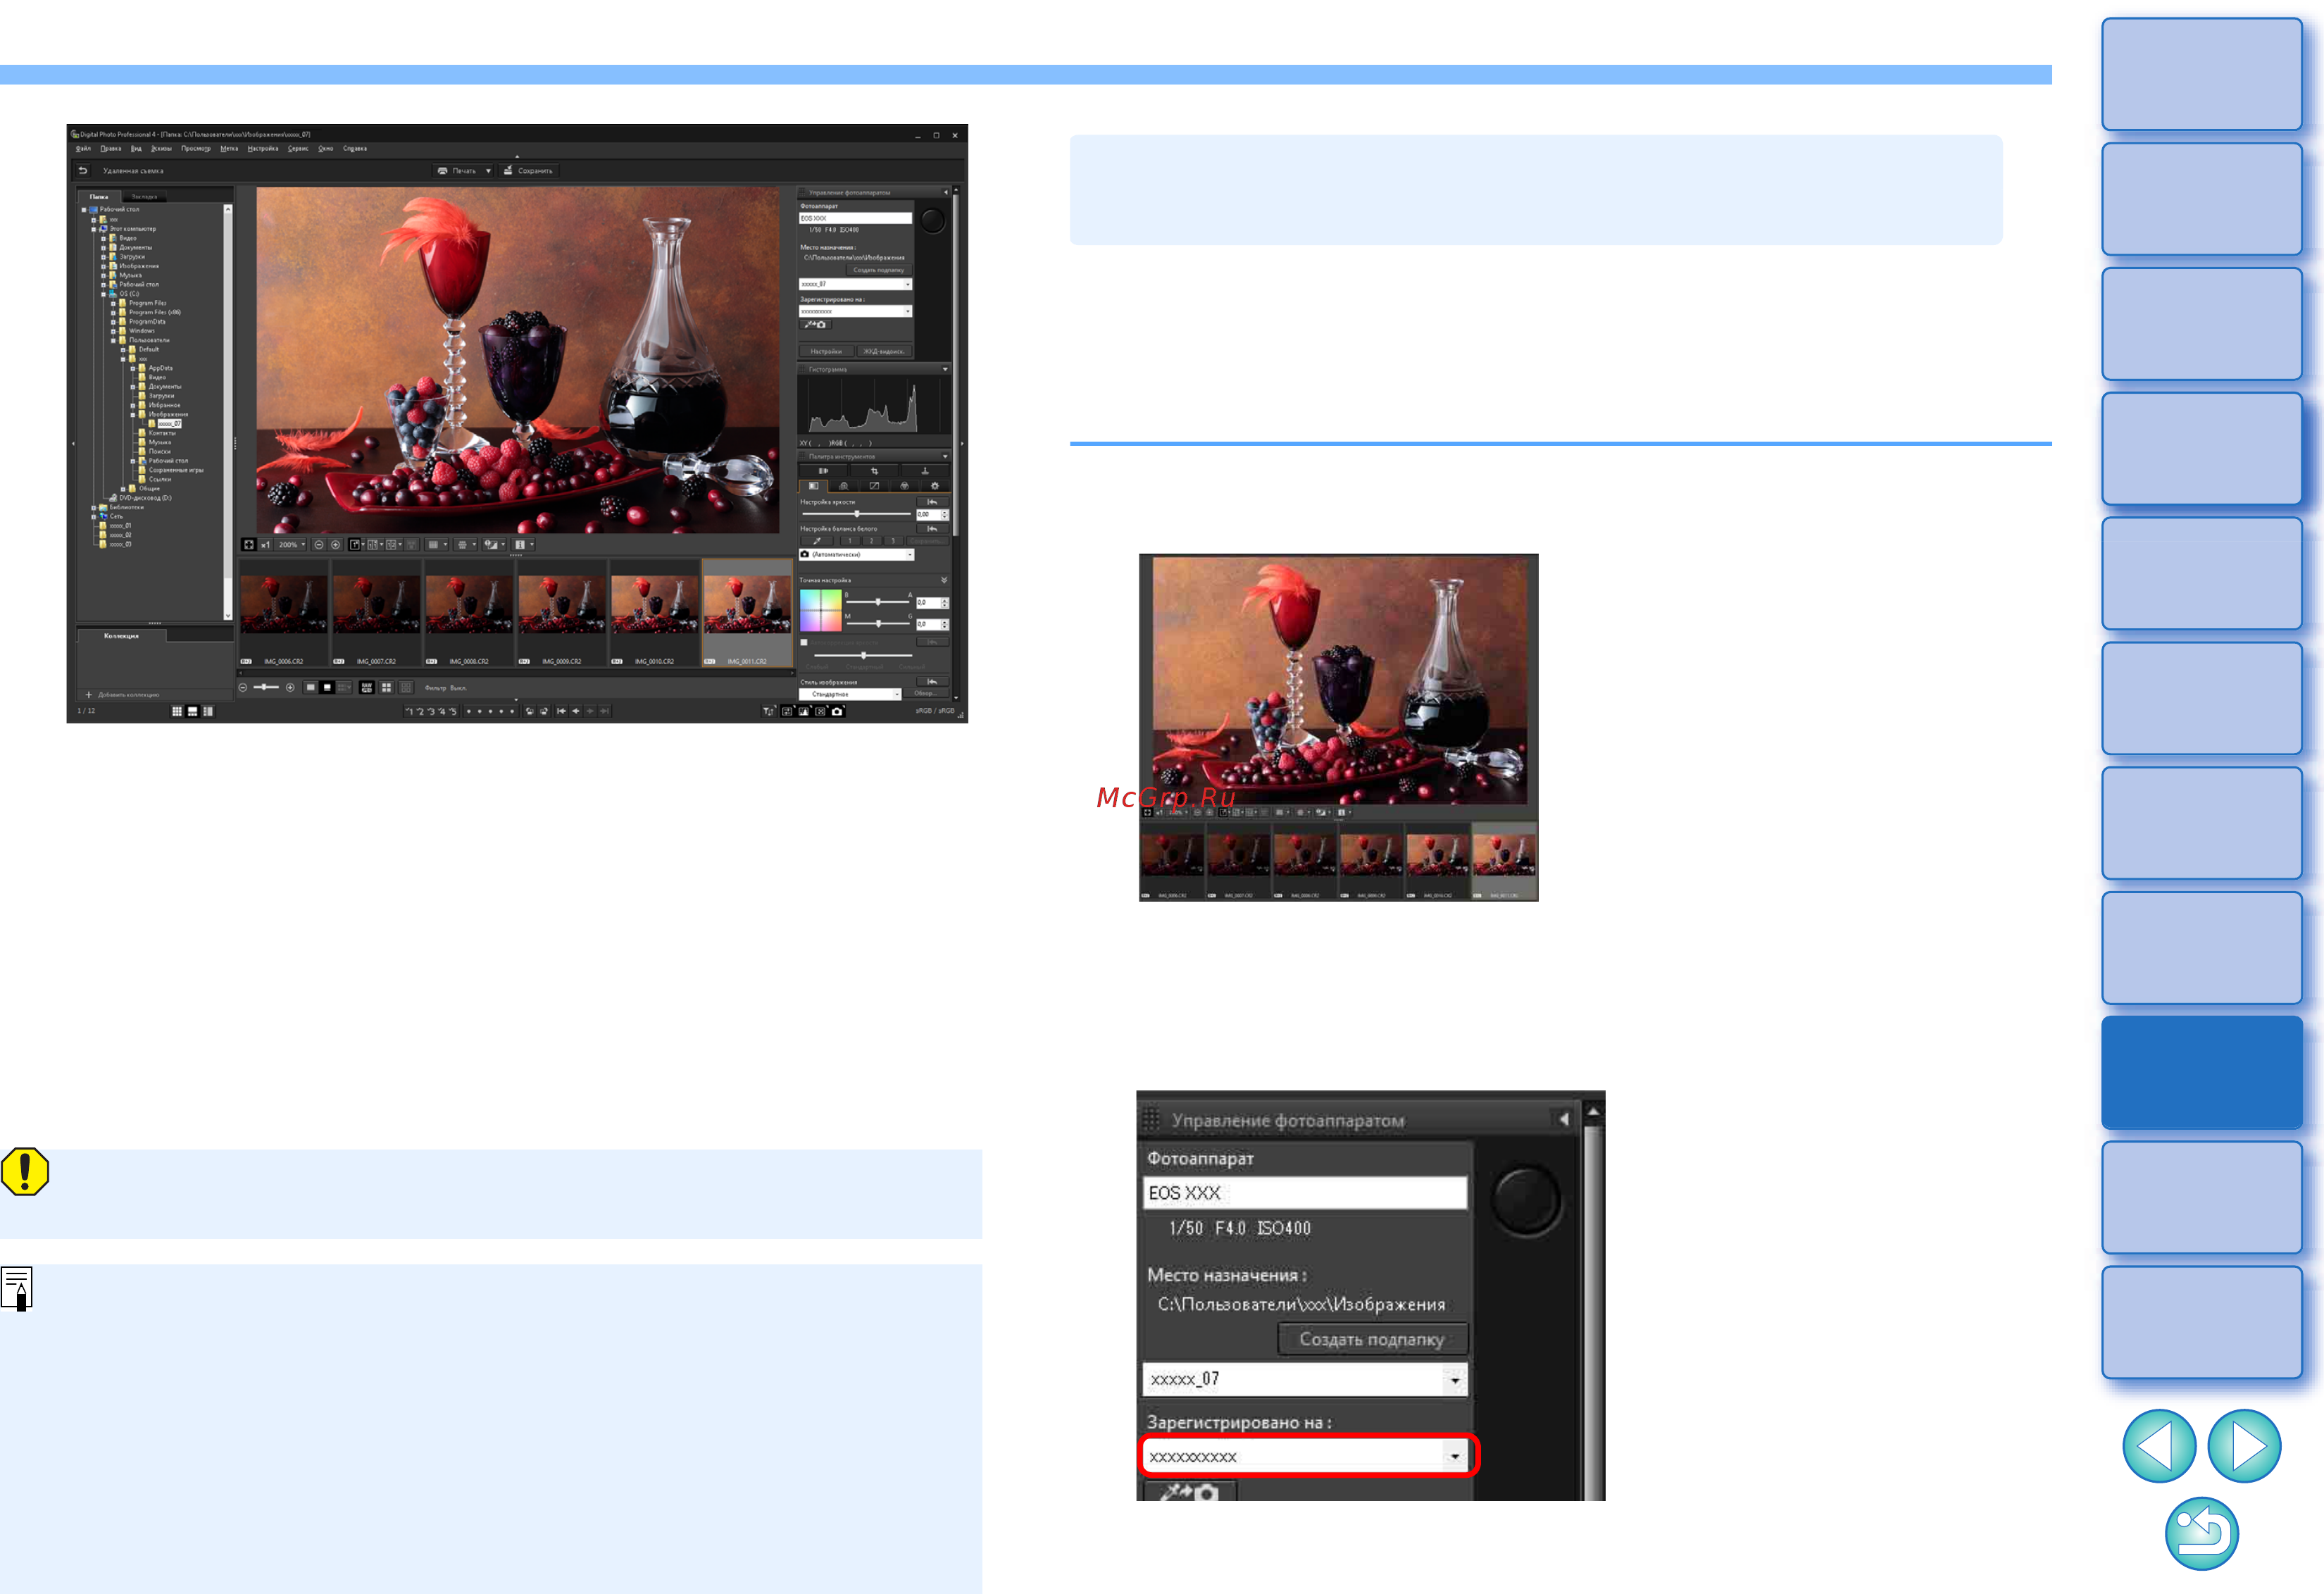Click the Печать button
This screenshot has width=2324, height=1594.
pyautogui.click(x=457, y=170)
